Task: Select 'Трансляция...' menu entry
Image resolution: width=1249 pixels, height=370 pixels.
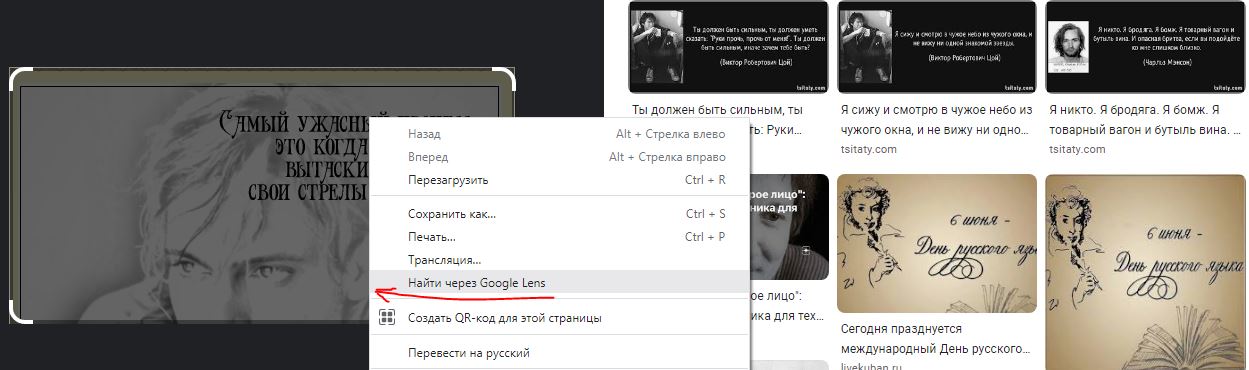Action: pos(559,260)
